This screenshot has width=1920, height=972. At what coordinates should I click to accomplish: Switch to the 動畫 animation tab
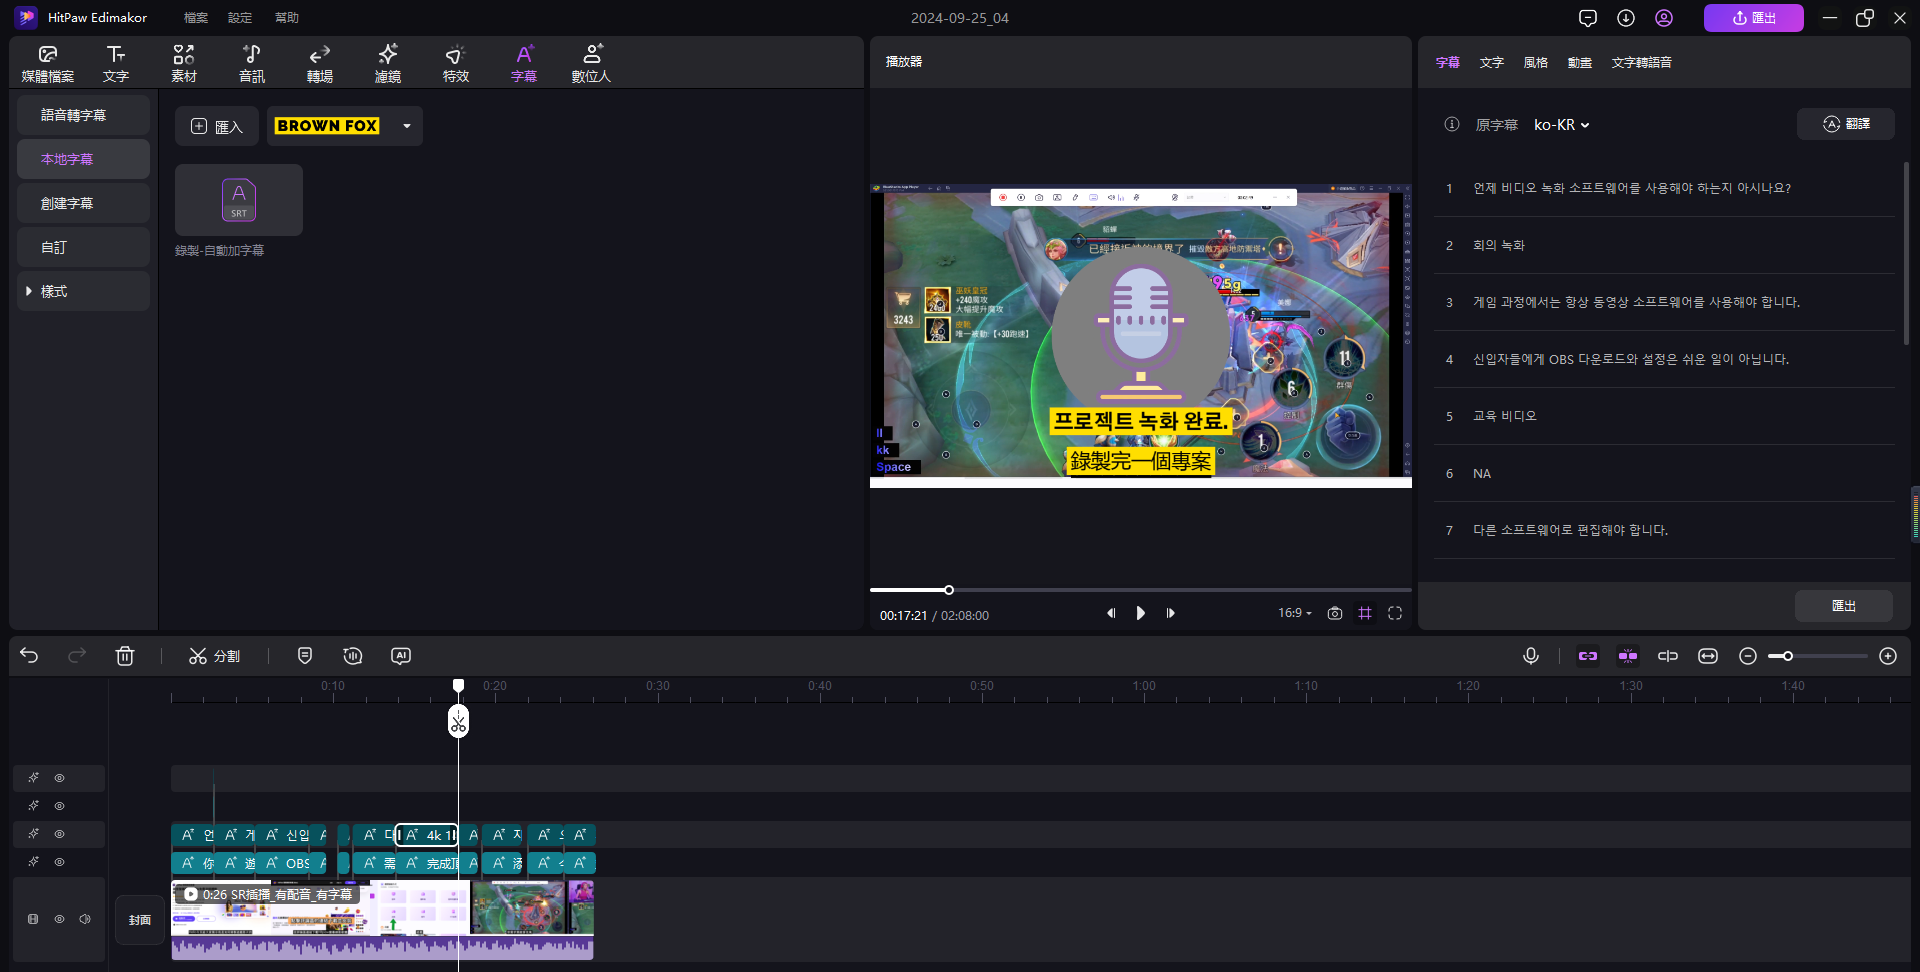tap(1580, 62)
